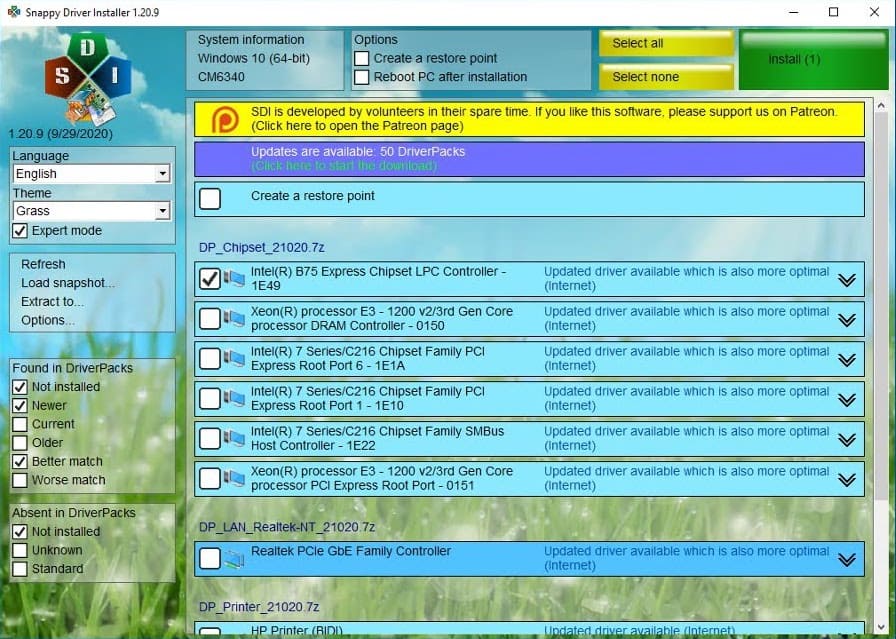Click the PCI Express Root Port 1 device icon
896x639 pixels.
point(234,399)
